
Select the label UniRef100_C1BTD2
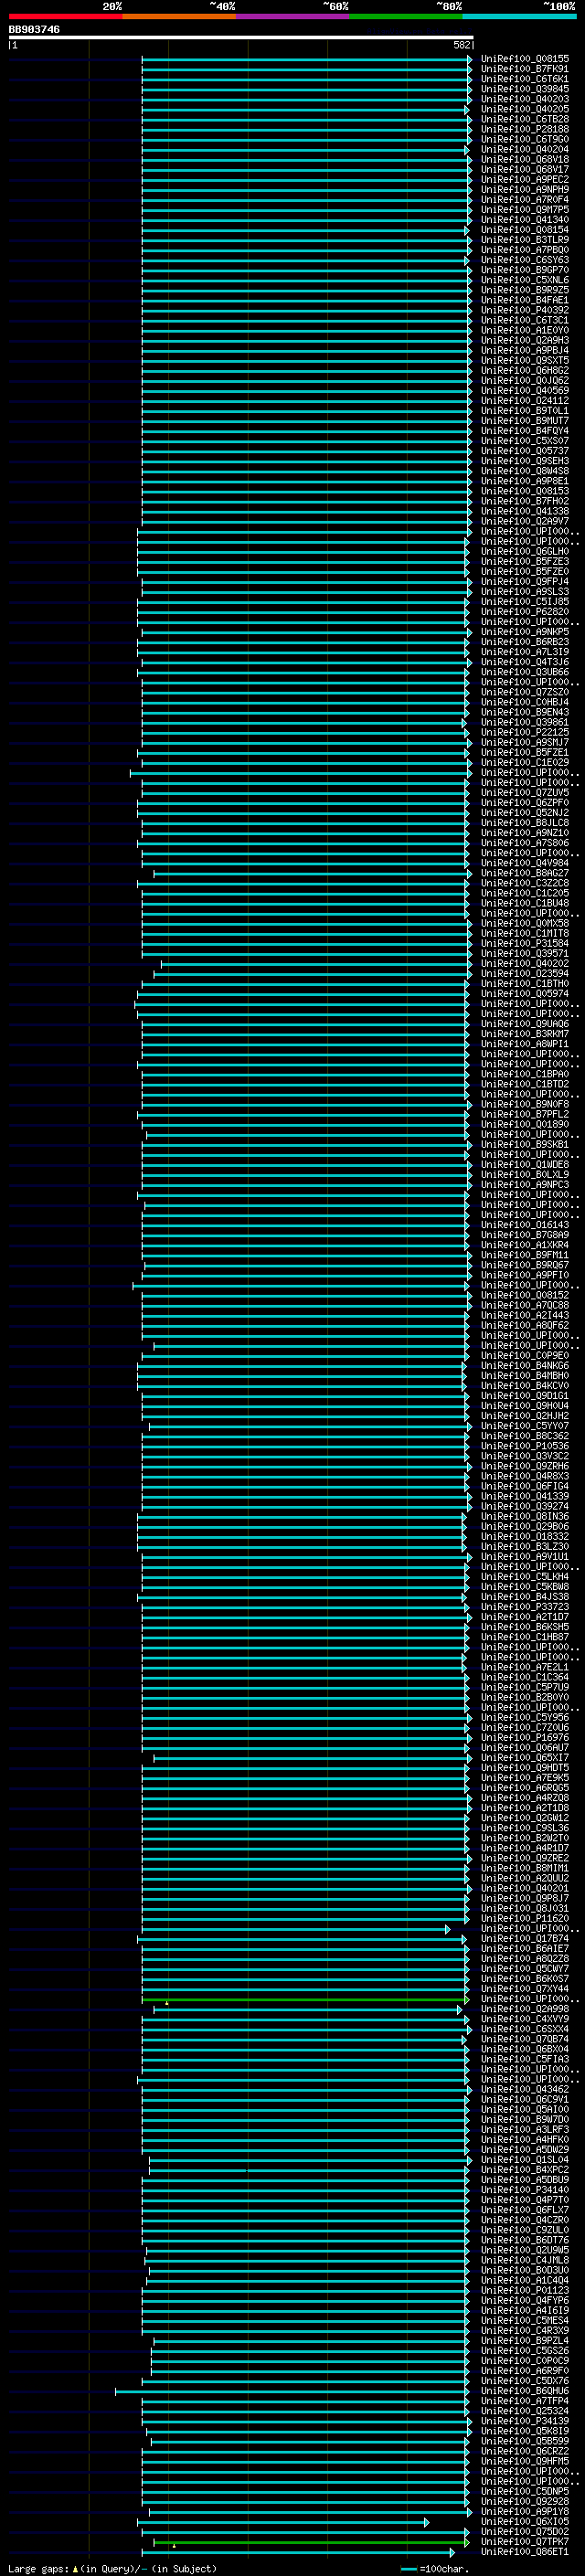coord(525,1084)
